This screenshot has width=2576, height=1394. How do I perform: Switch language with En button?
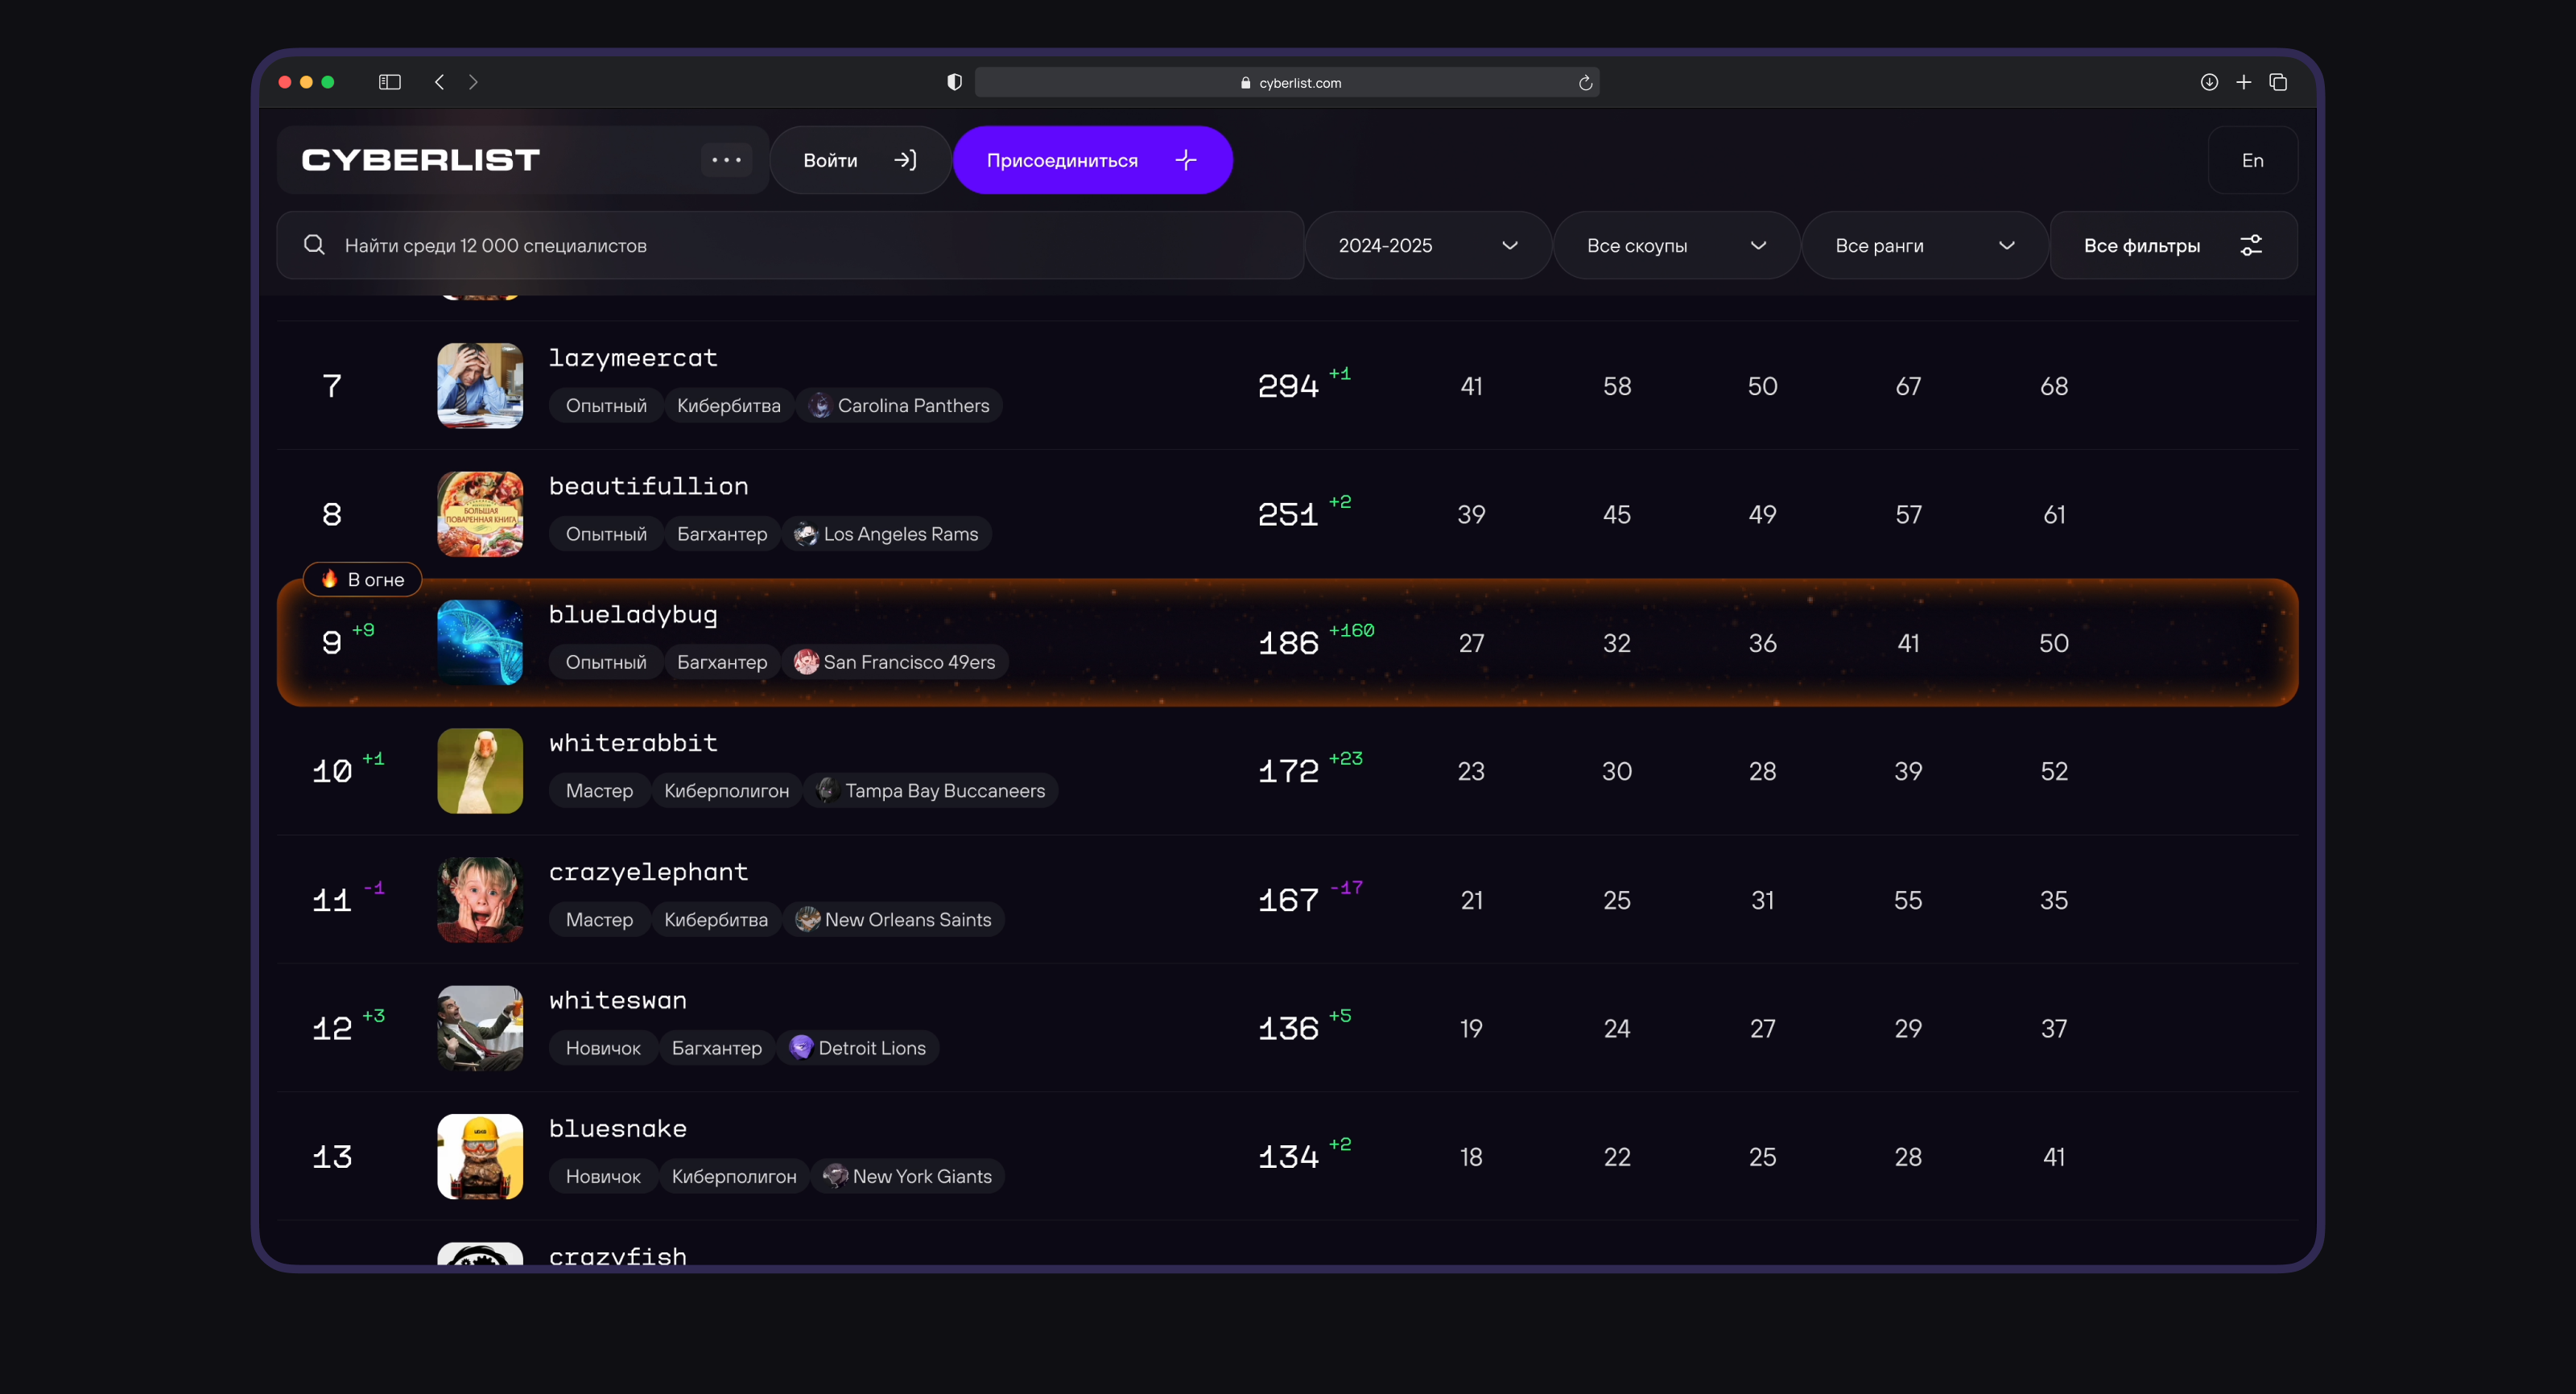(2252, 160)
